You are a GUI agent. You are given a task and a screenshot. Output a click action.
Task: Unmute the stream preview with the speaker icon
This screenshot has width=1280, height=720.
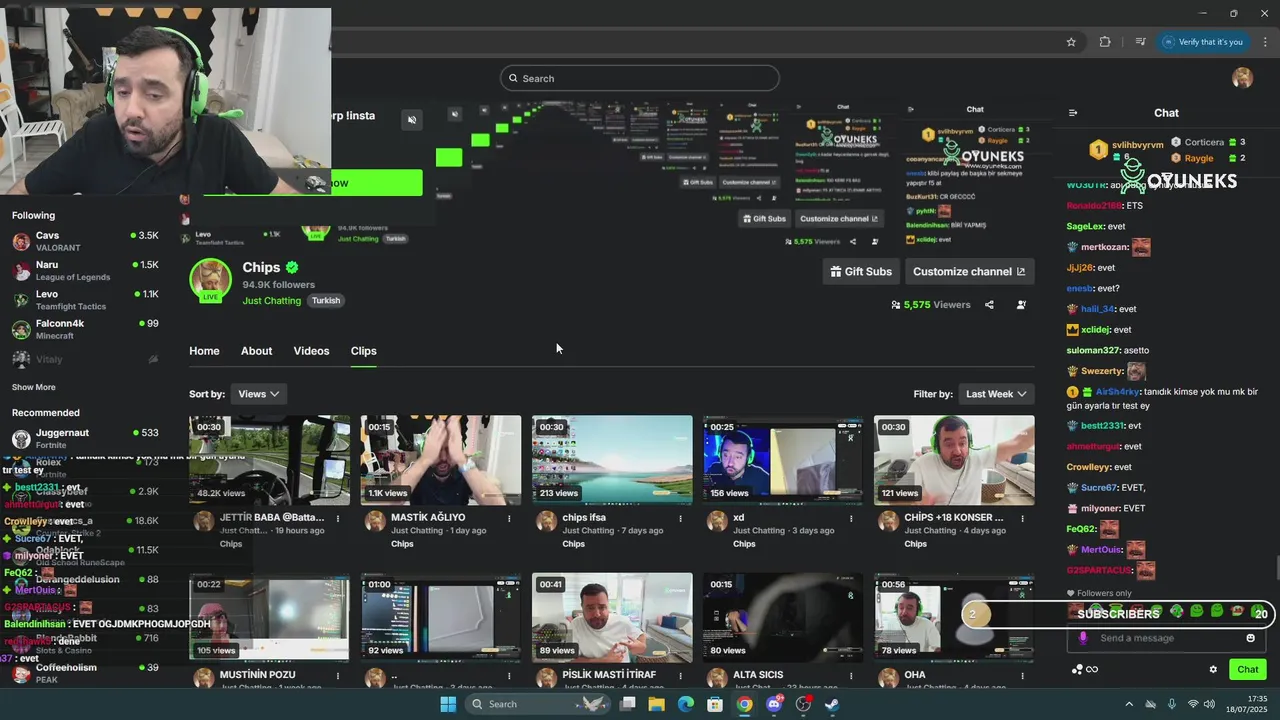coord(411,120)
